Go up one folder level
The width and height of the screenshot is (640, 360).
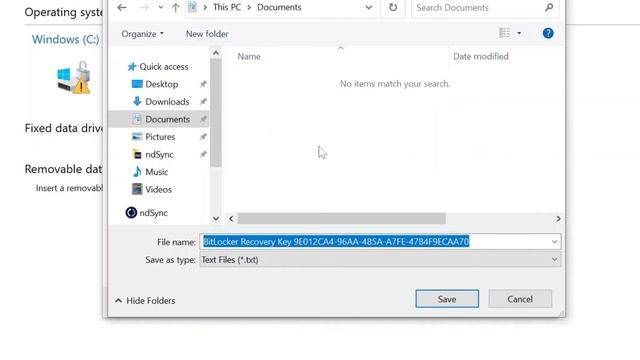pos(176,7)
